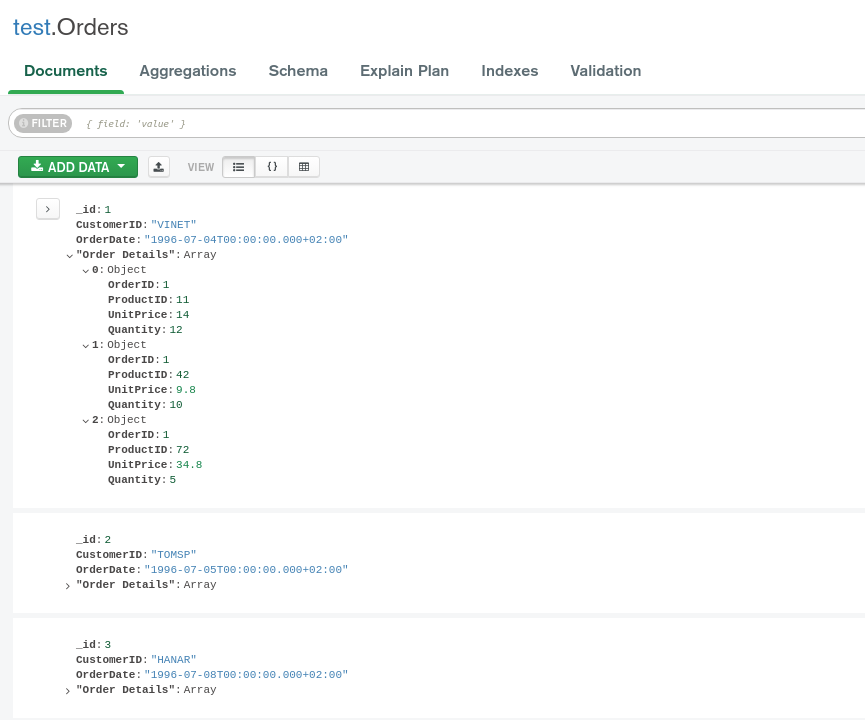Collapse the "Order Details" array of order 1
The width and height of the screenshot is (865, 720).
coord(70,255)
